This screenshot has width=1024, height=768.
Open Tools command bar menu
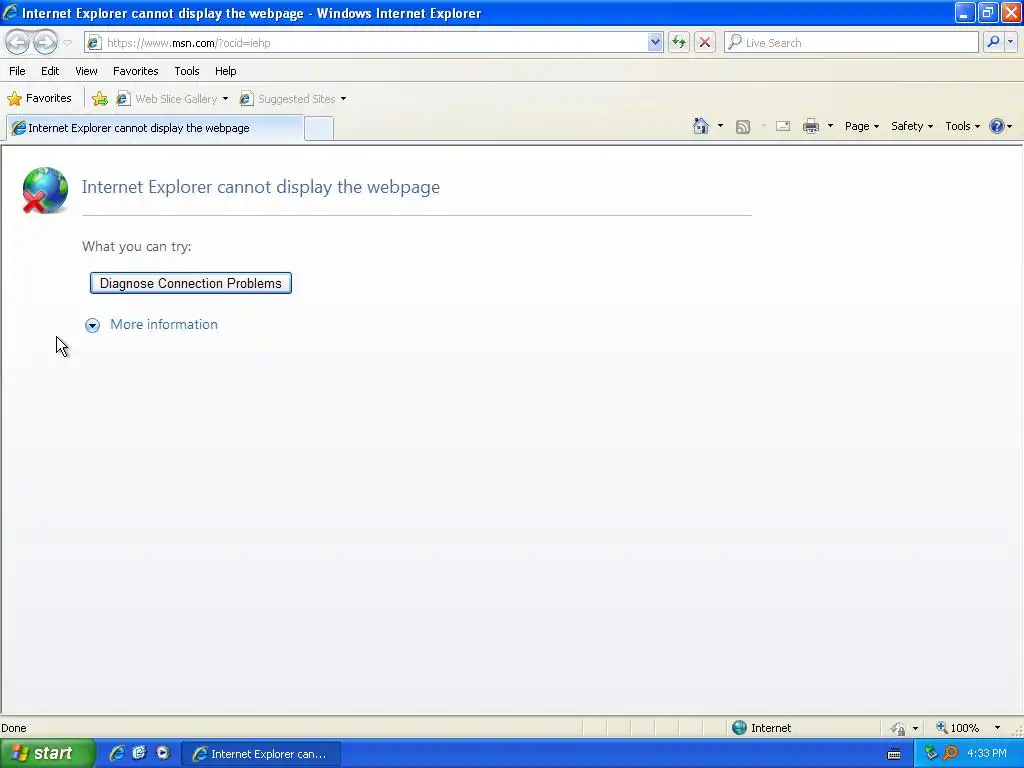[x=962, y=126]
